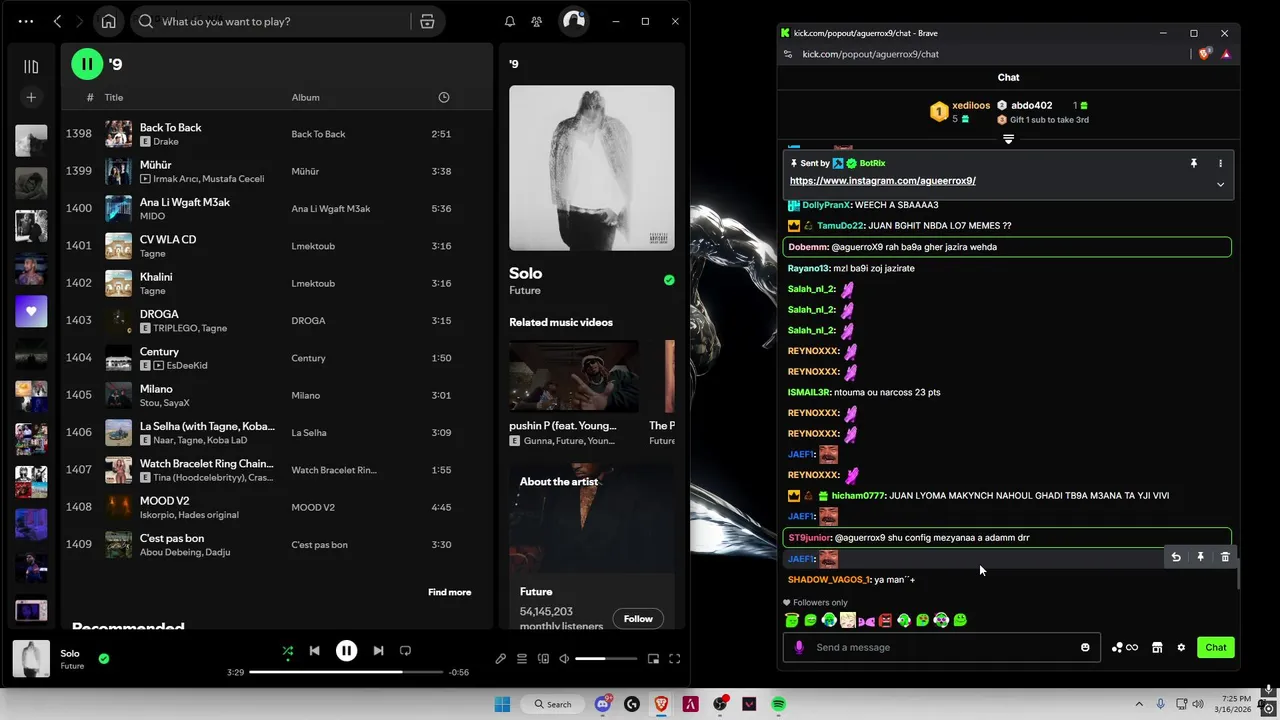Seek within Solo on song progress bar
Viewport: 1280px width, 720px height.
tap(346, 672)
